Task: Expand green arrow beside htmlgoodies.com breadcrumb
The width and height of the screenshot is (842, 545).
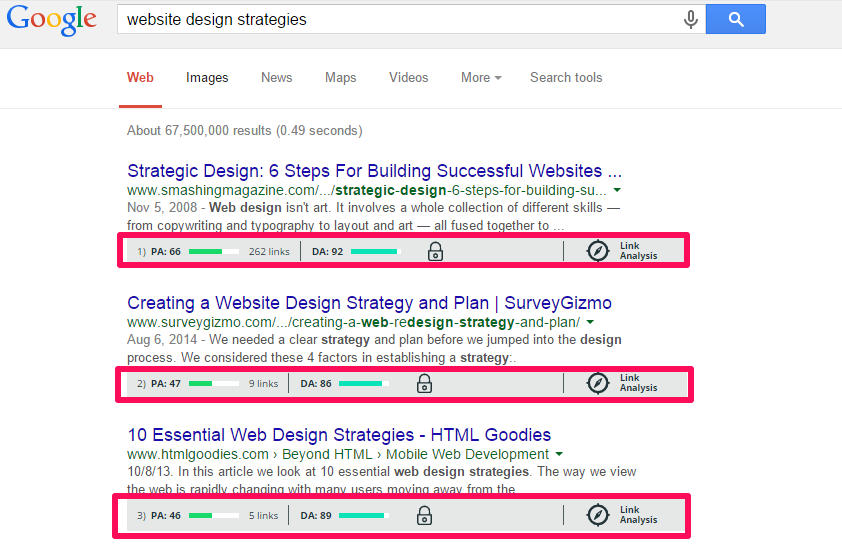Action: (x=559, y=454)
